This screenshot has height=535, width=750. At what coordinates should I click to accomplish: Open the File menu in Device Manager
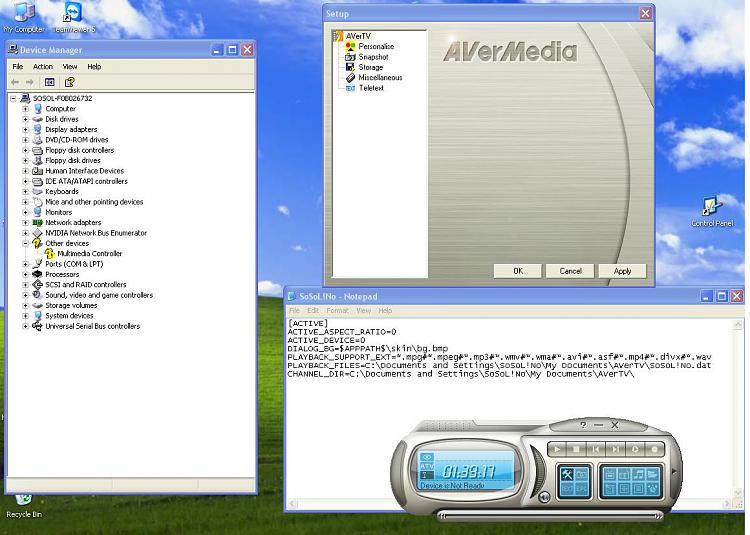coord(18,66)
